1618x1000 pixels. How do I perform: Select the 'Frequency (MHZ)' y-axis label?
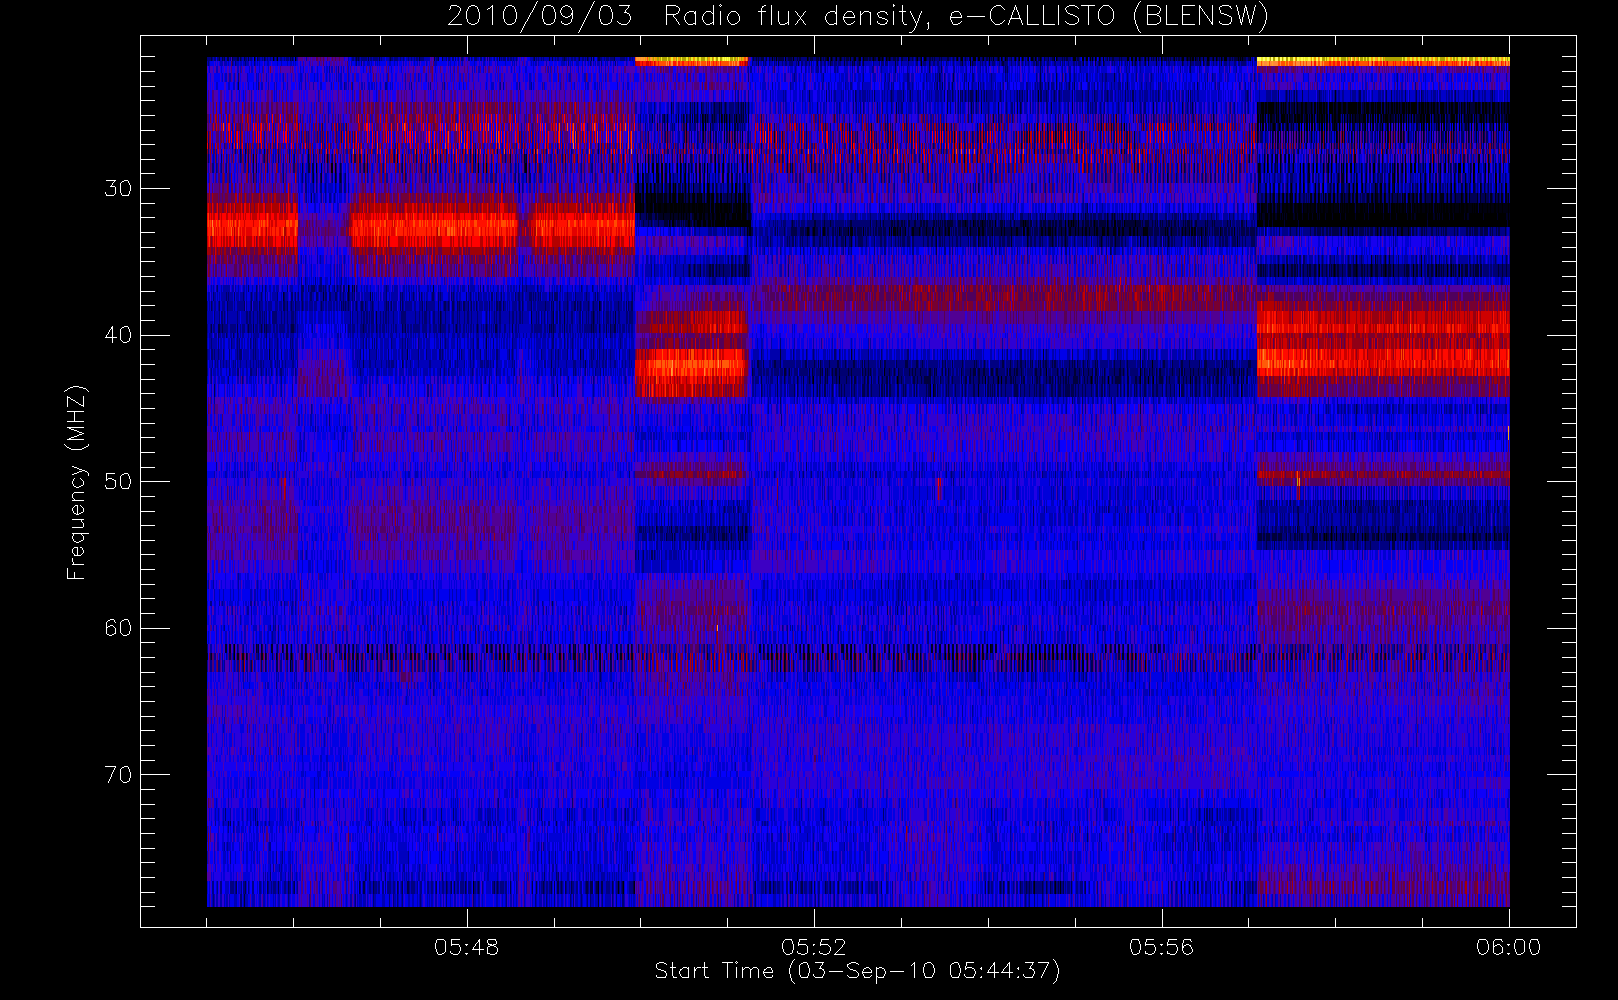click(76, 482)
